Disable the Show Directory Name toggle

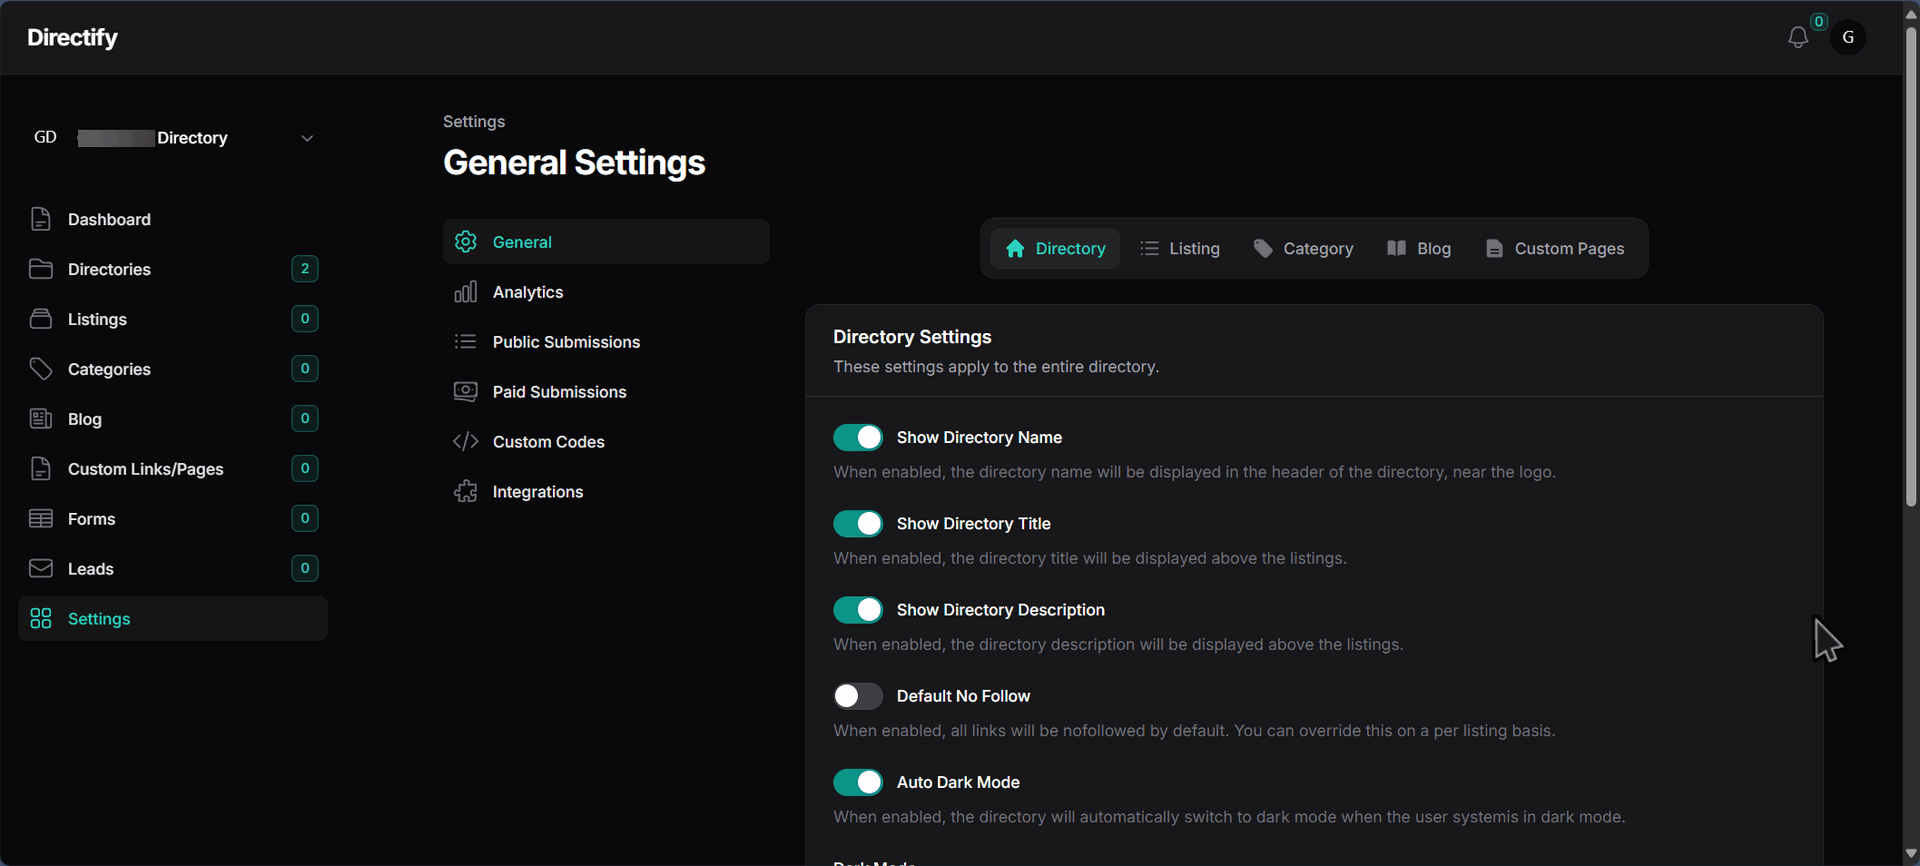pos(858,438)
